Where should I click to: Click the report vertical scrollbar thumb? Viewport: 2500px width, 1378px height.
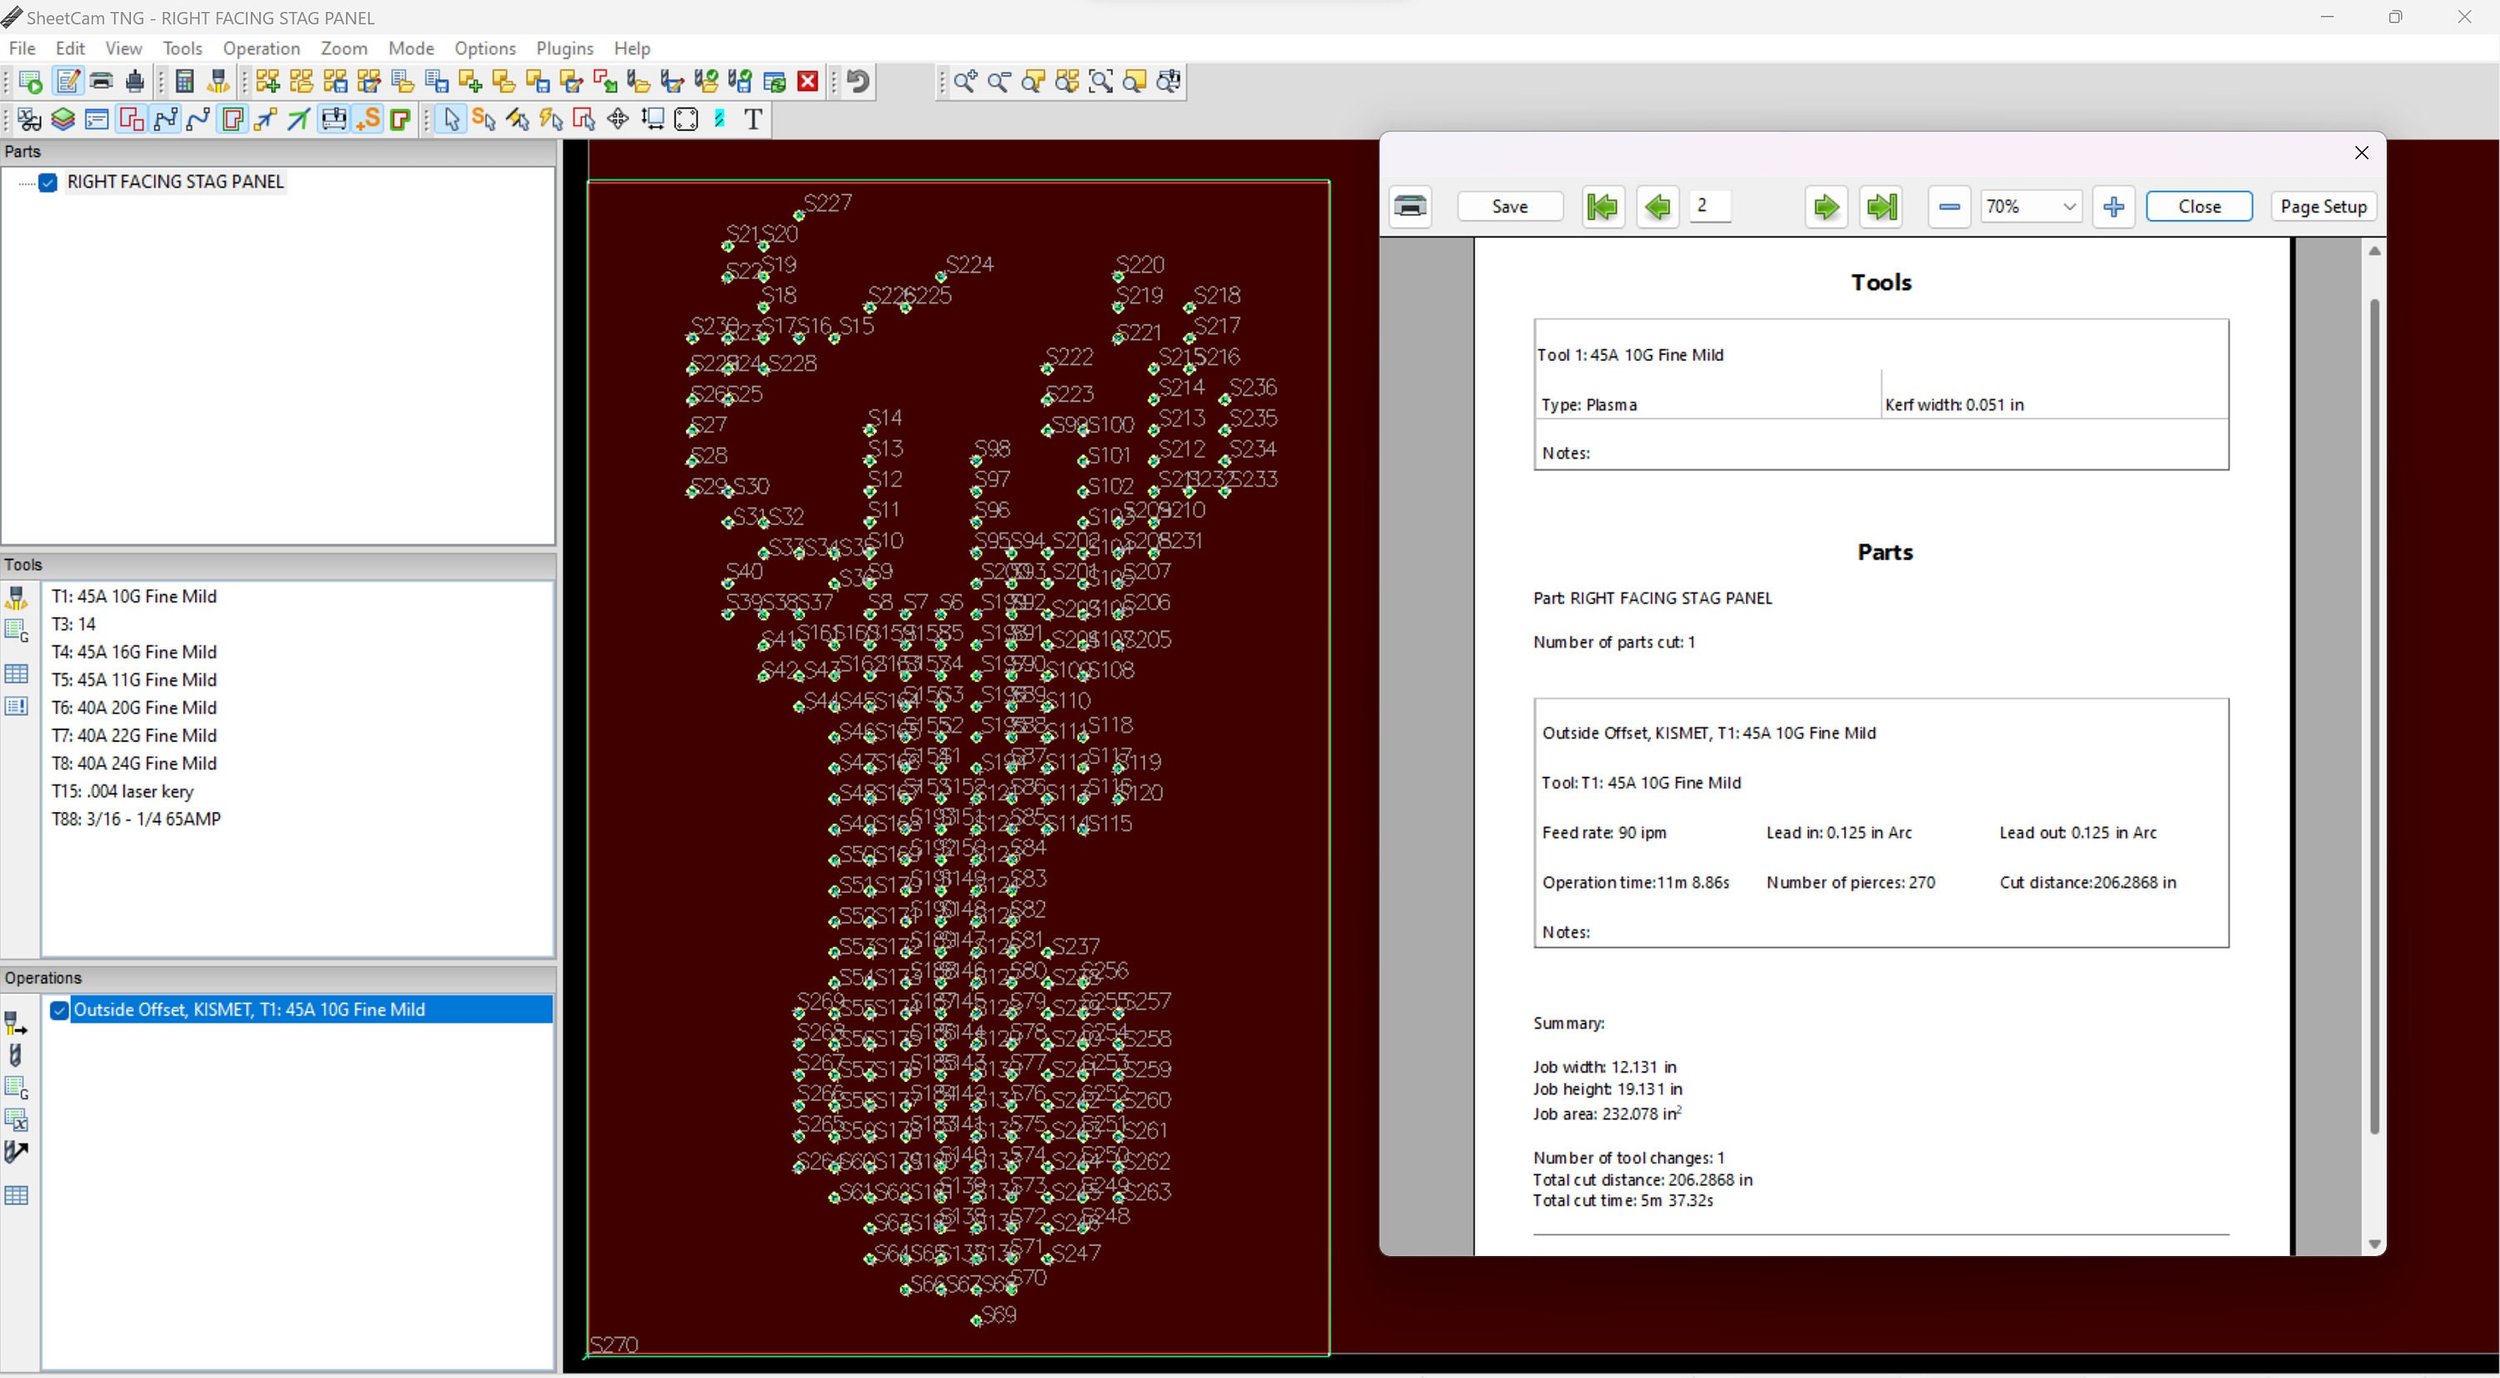2374,715
